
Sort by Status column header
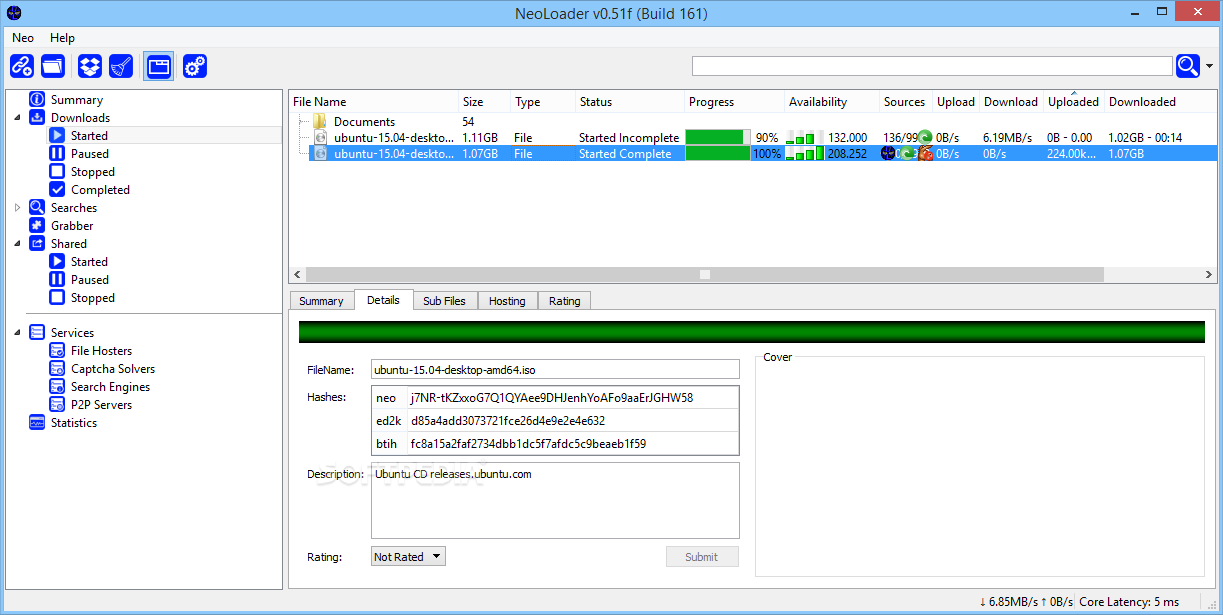[x=630, y=102]
